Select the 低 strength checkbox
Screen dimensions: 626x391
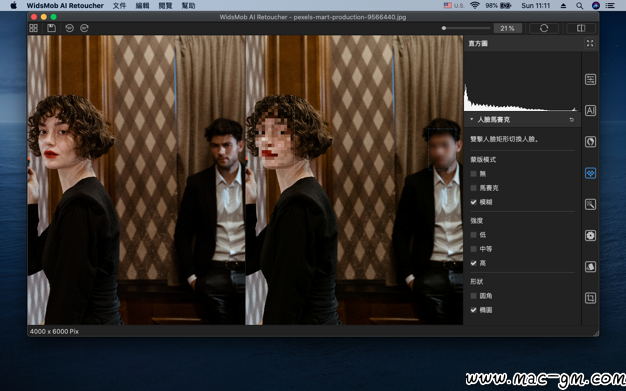pyautogui.click(x=473, y=235)
